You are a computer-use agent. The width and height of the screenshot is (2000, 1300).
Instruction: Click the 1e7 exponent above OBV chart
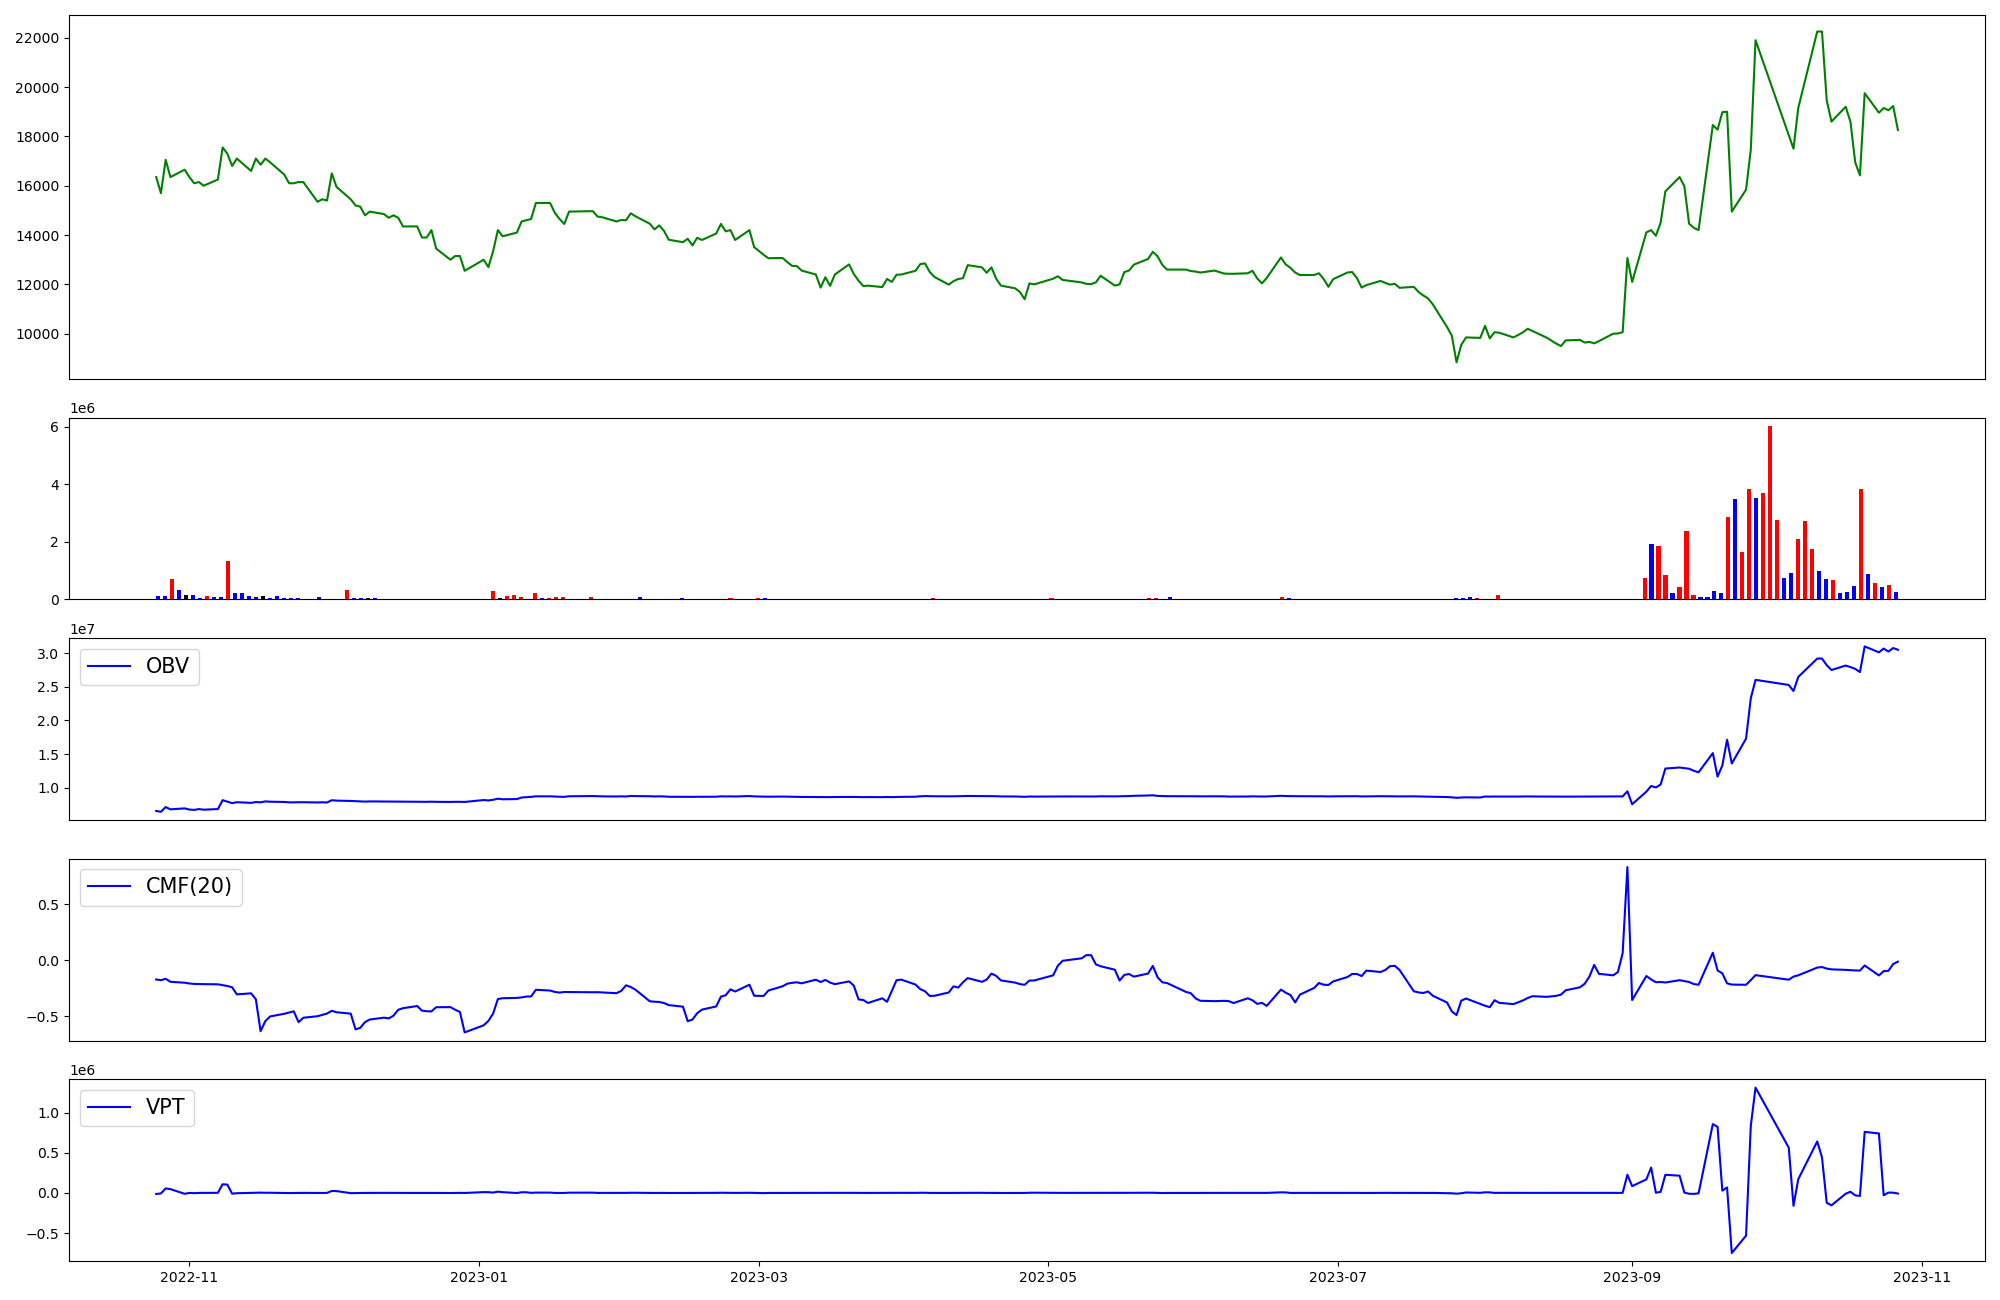(x=82, y=629)
